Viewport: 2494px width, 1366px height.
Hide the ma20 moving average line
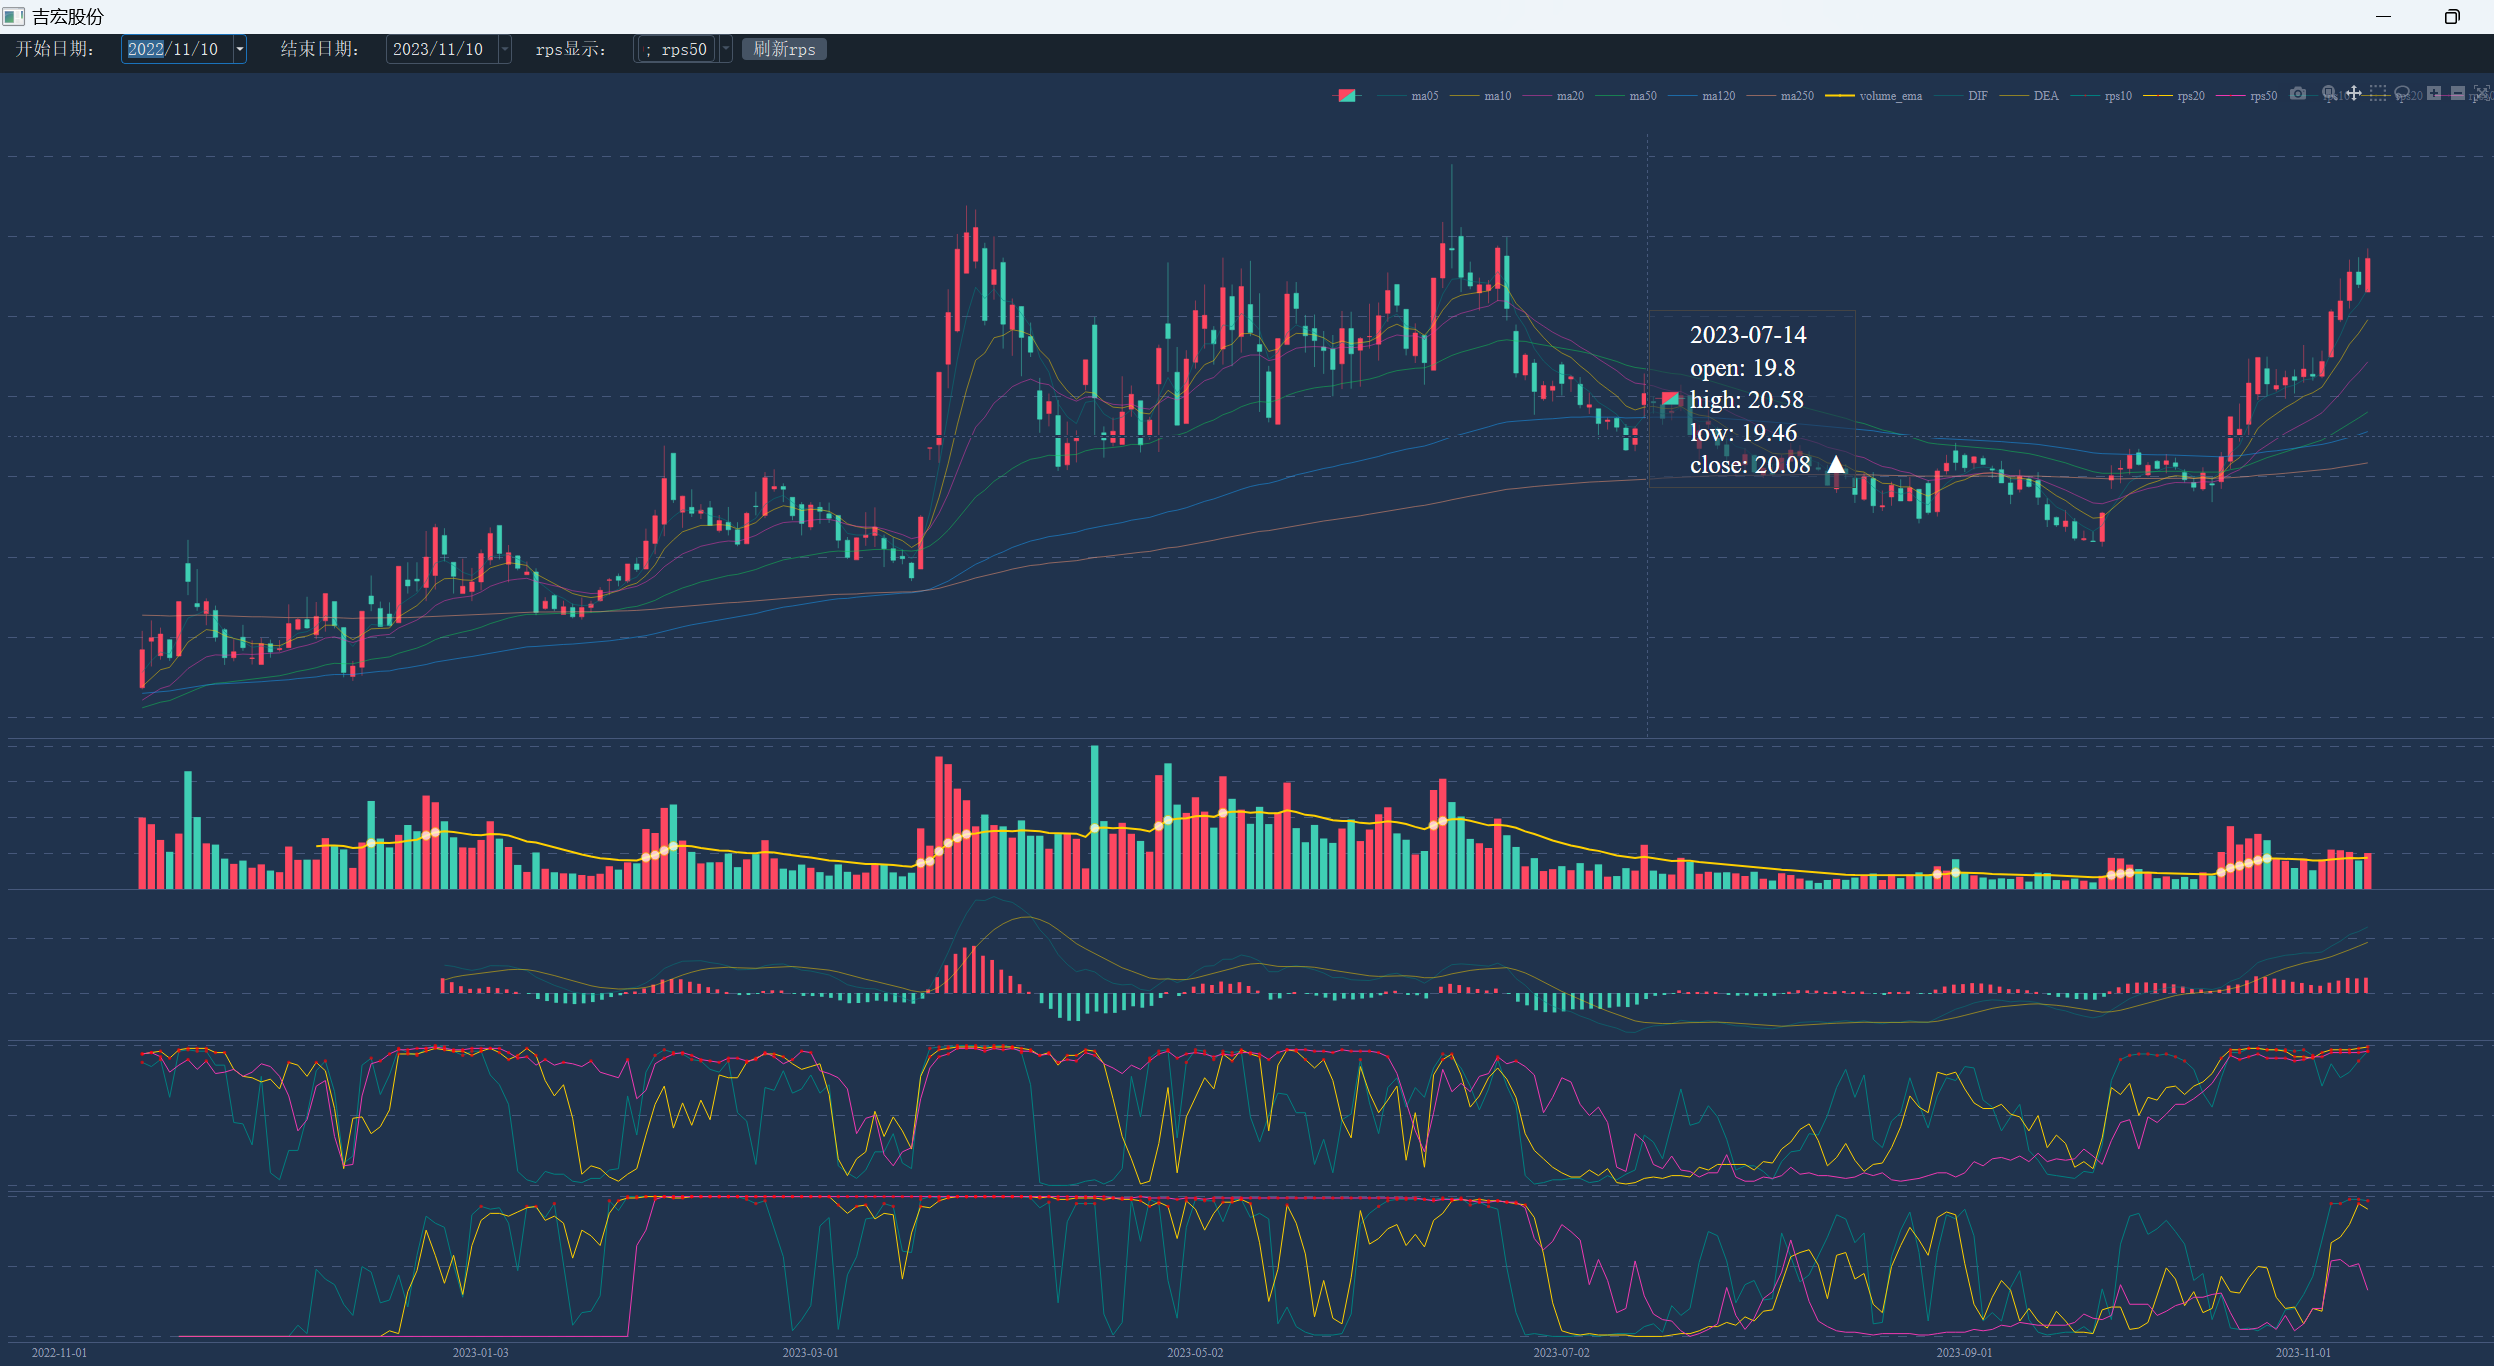pyautogui.click(x=1555, y=96)
